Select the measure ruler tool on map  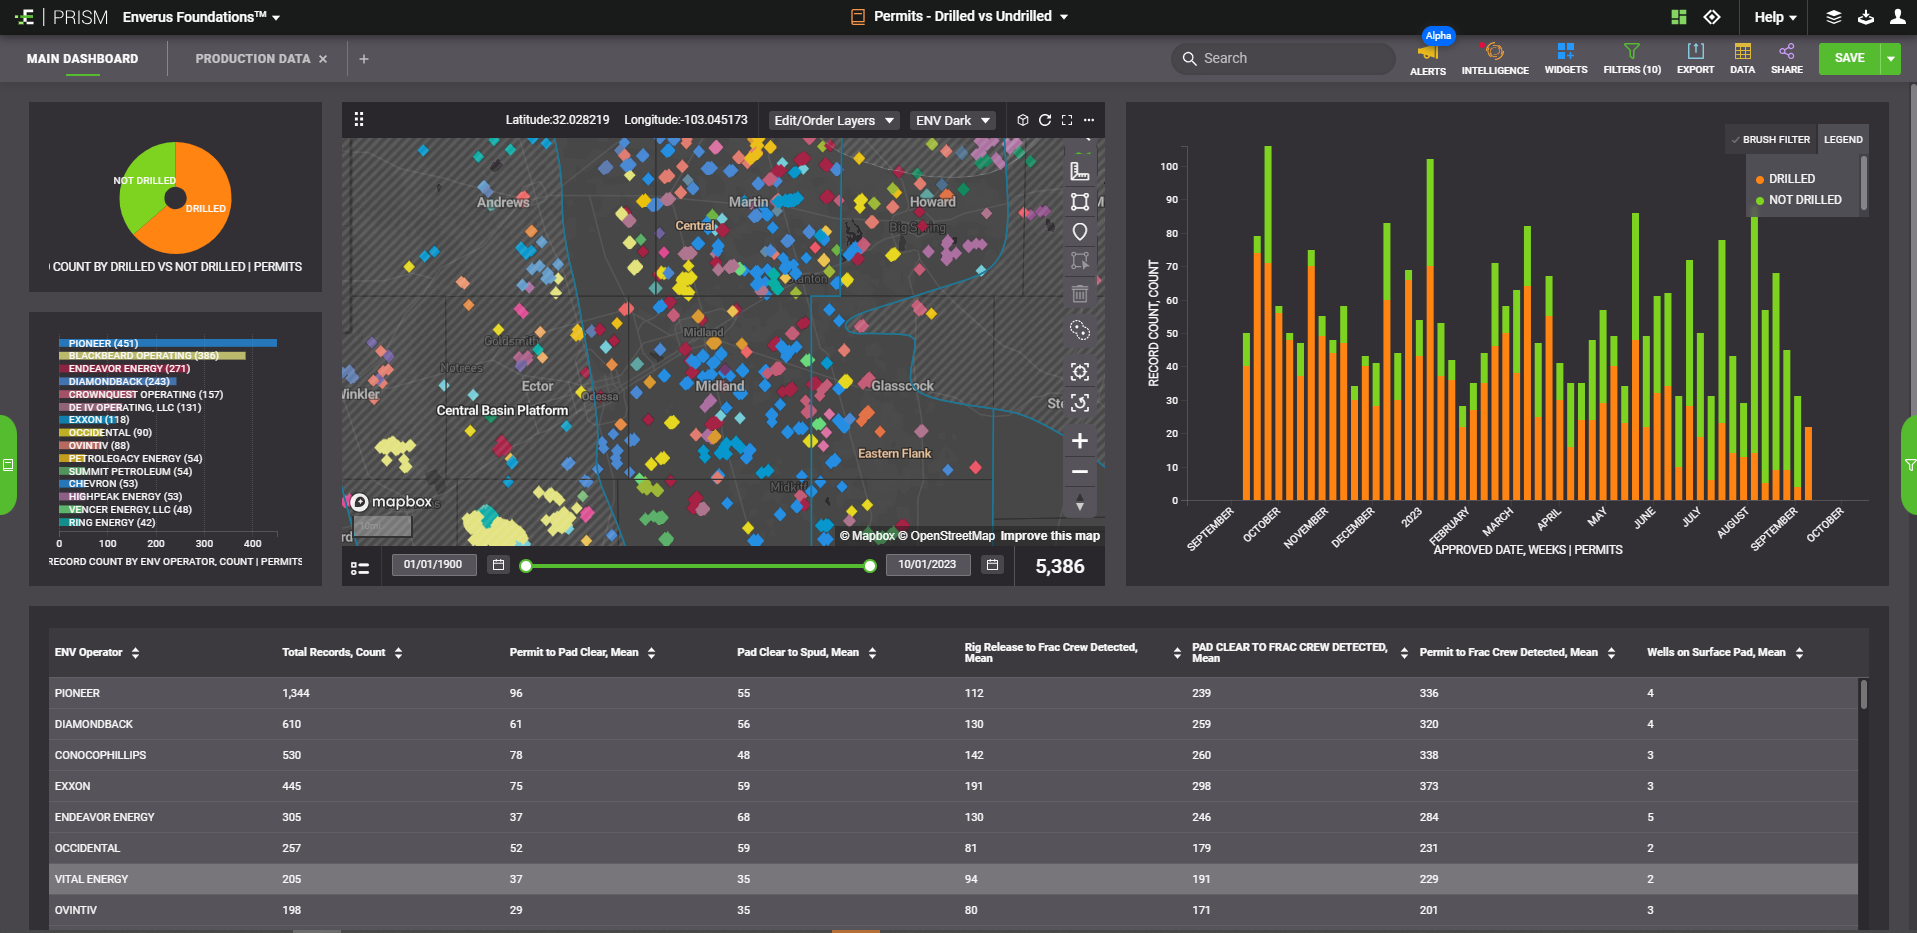[1079, 171]
